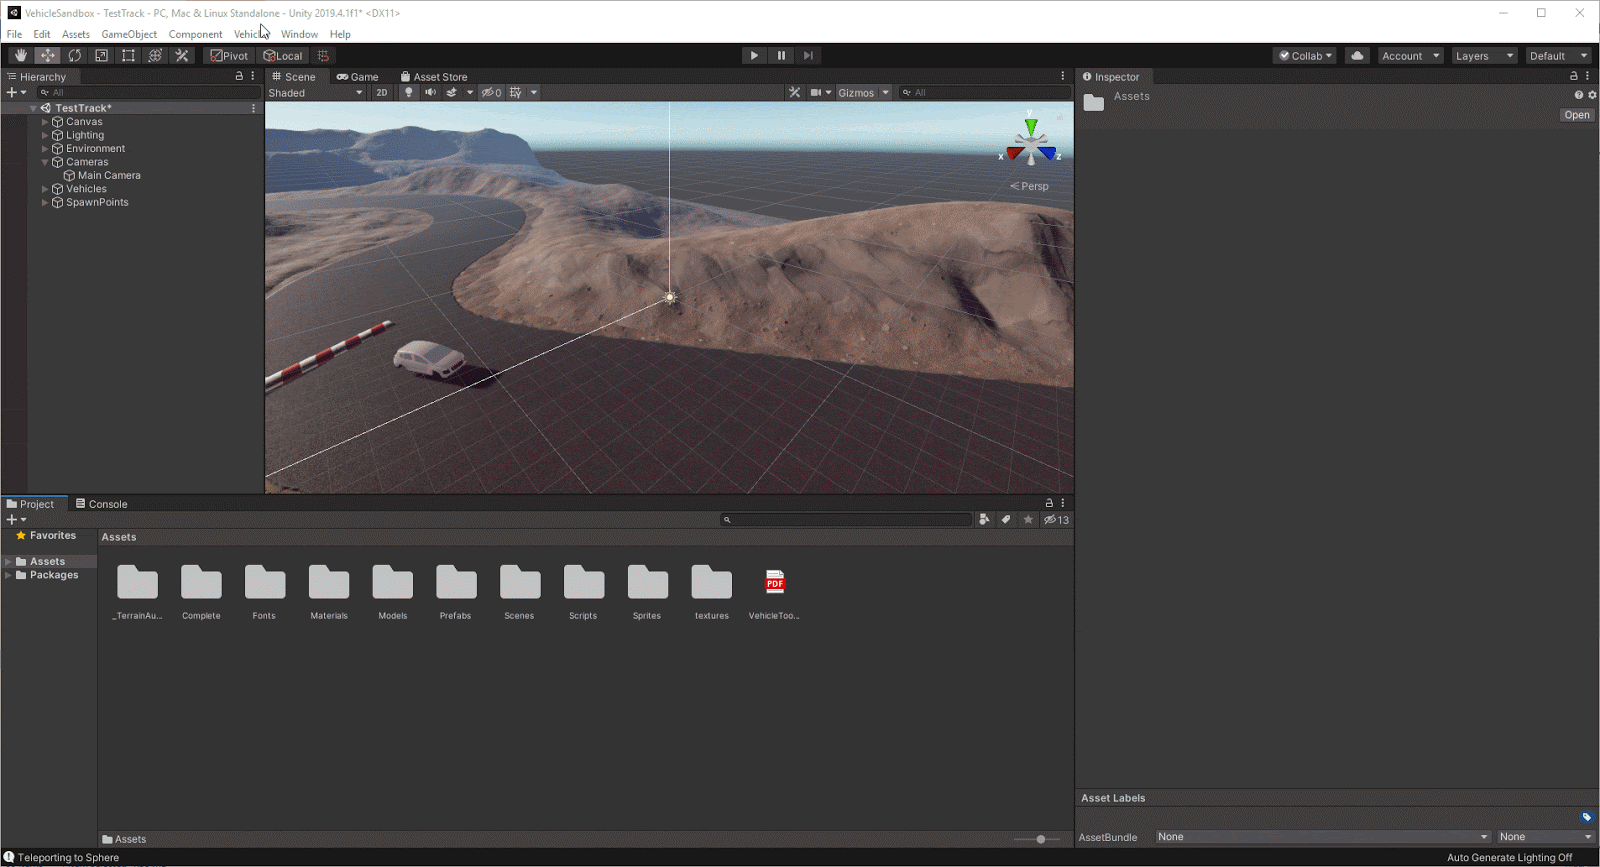Select the Rotate tool
Image resolution: width=1600 pixels, height=867 pixels.
tap(75, 56)
